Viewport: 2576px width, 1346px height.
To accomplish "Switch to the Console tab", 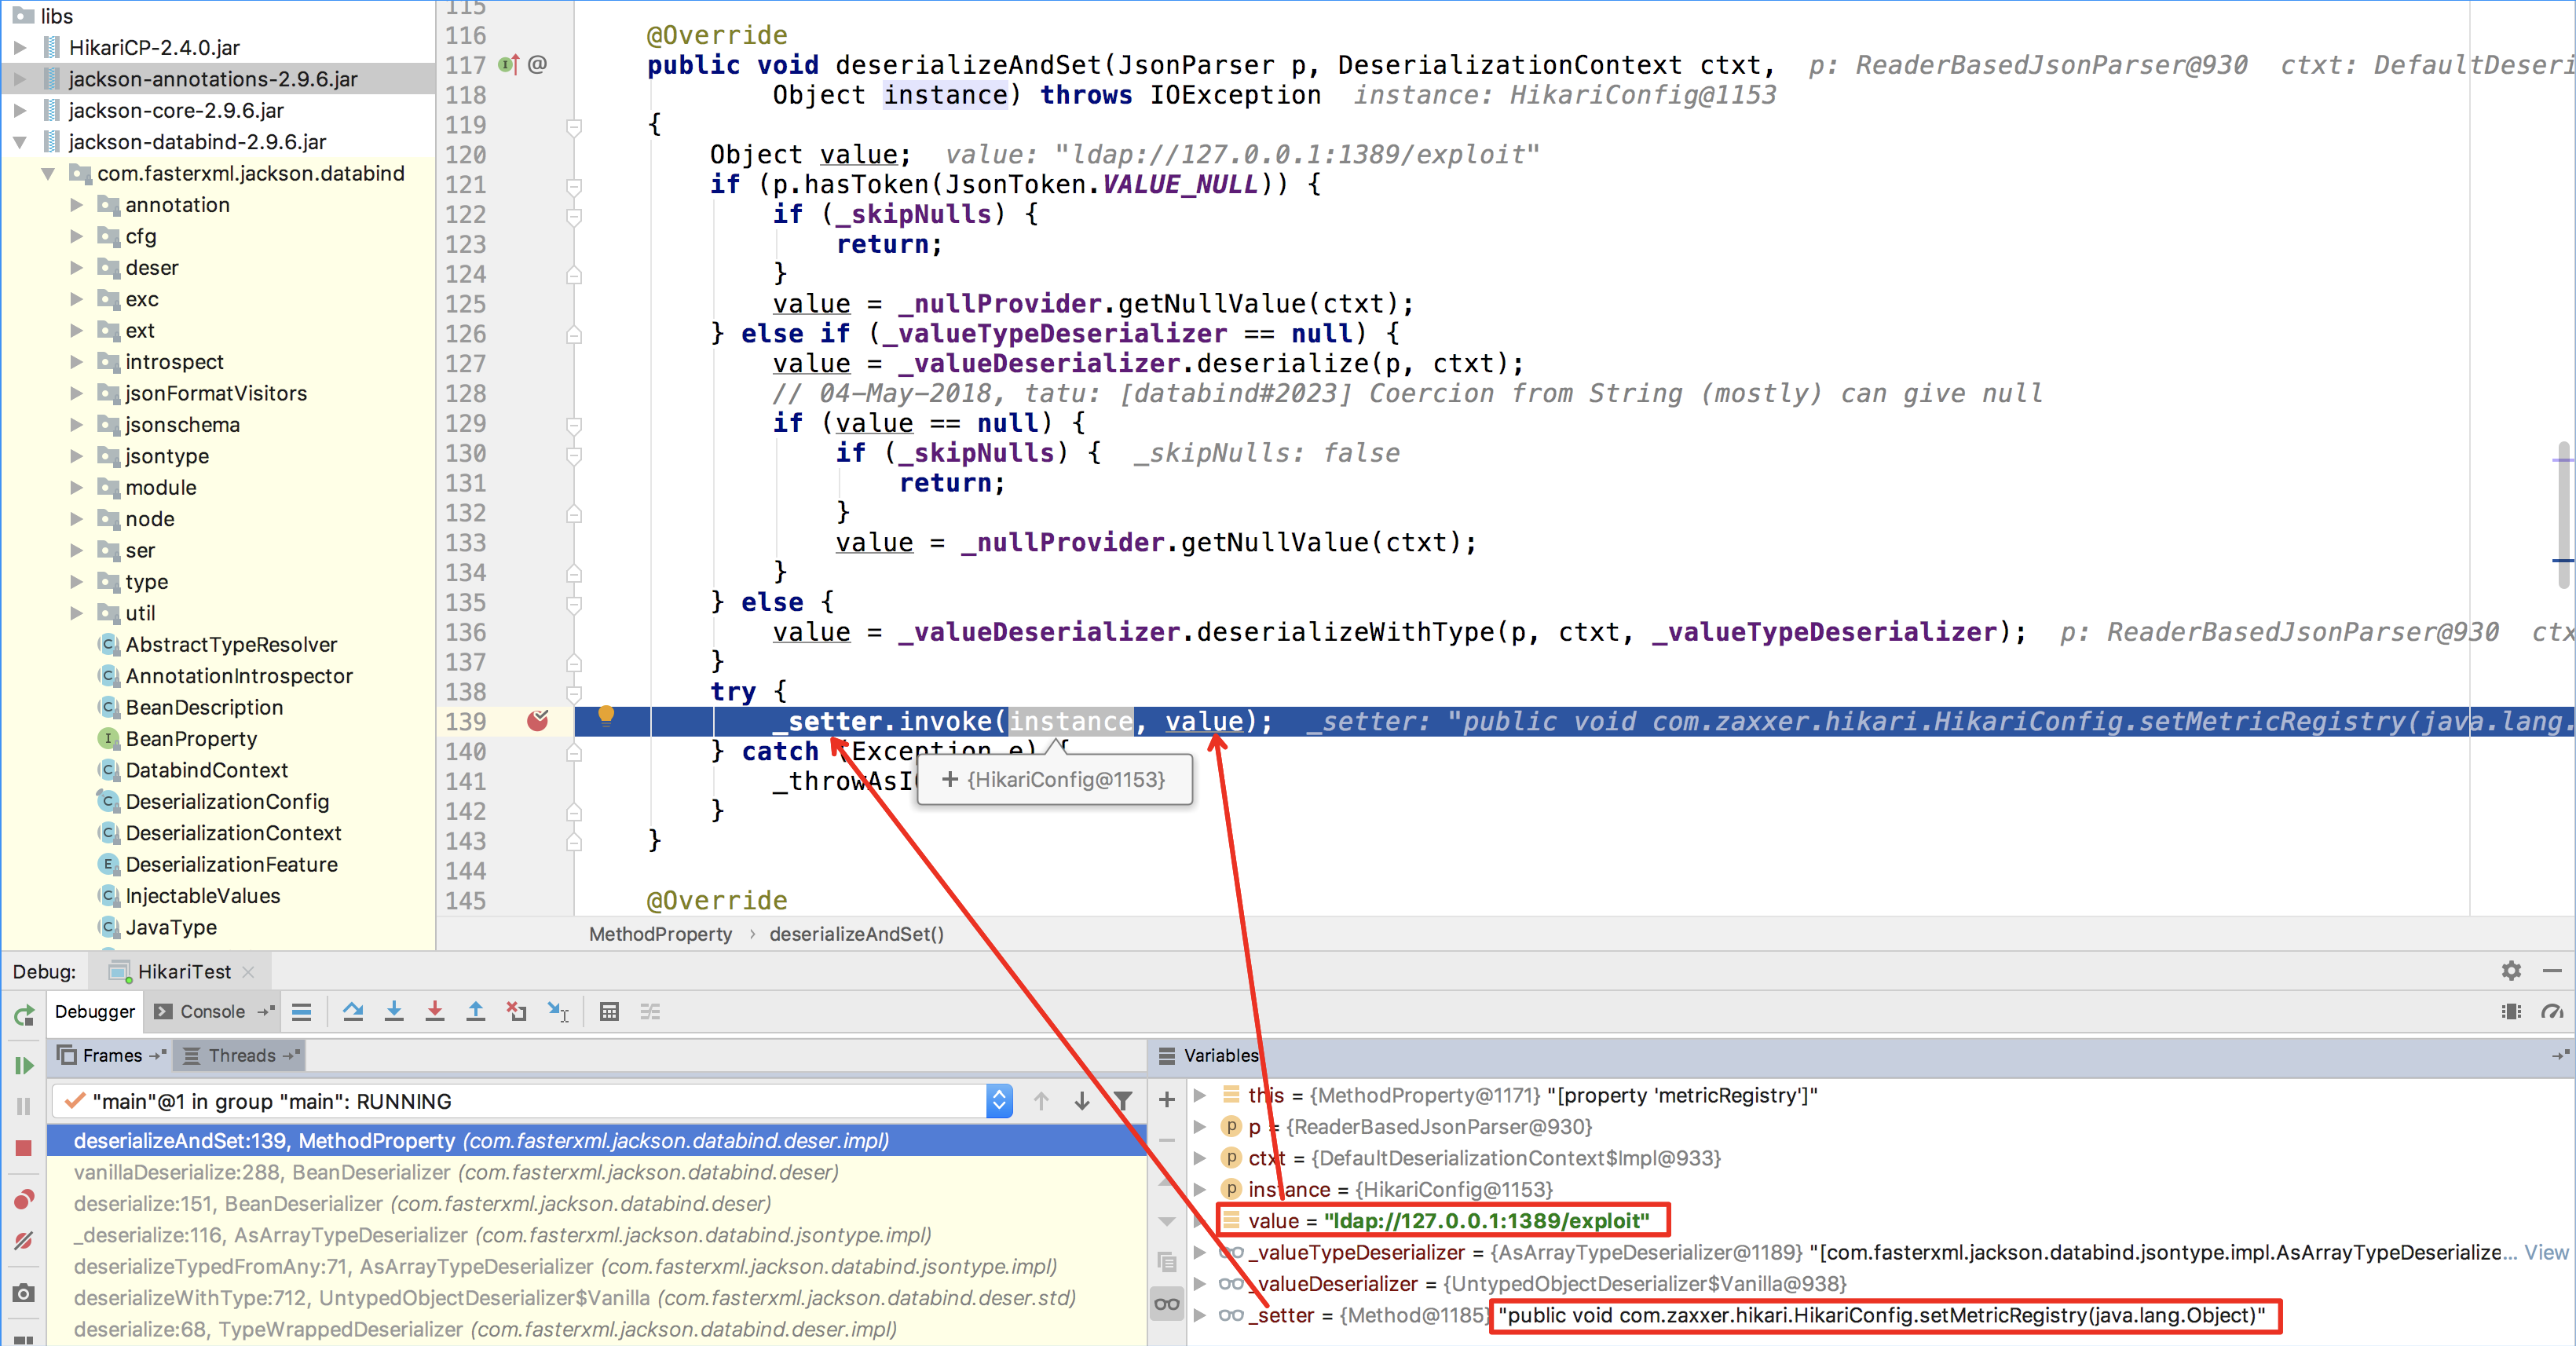I will pos(212,1012).
